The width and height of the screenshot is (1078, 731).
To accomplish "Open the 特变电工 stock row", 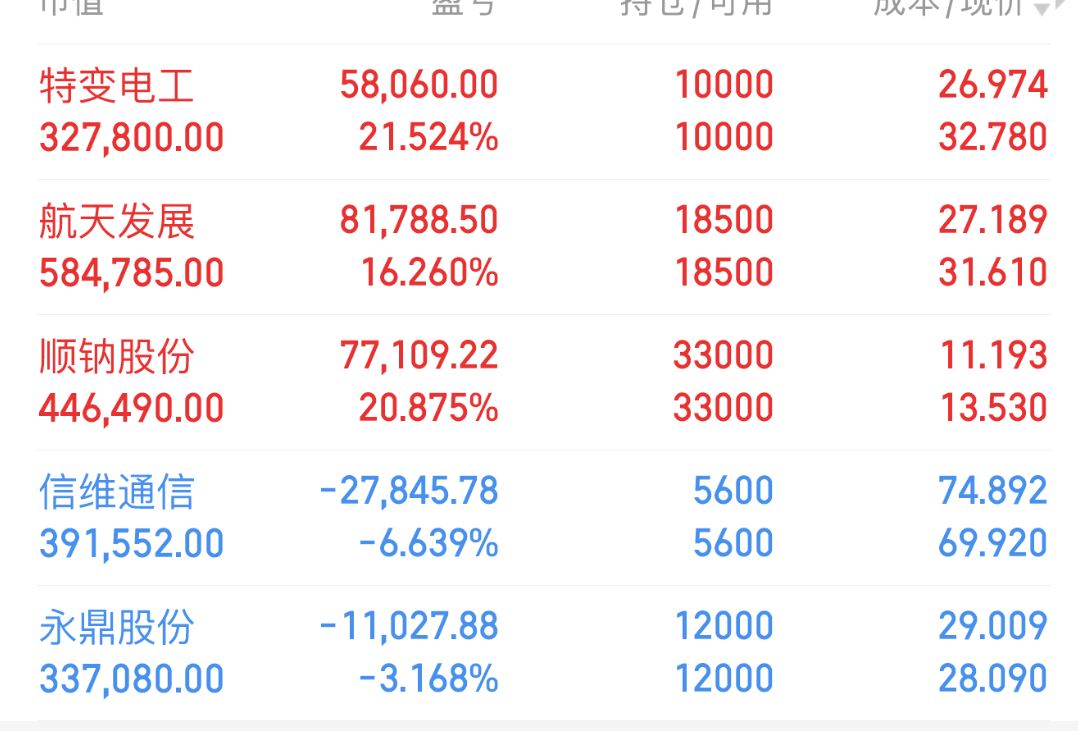I will point(116,86).
